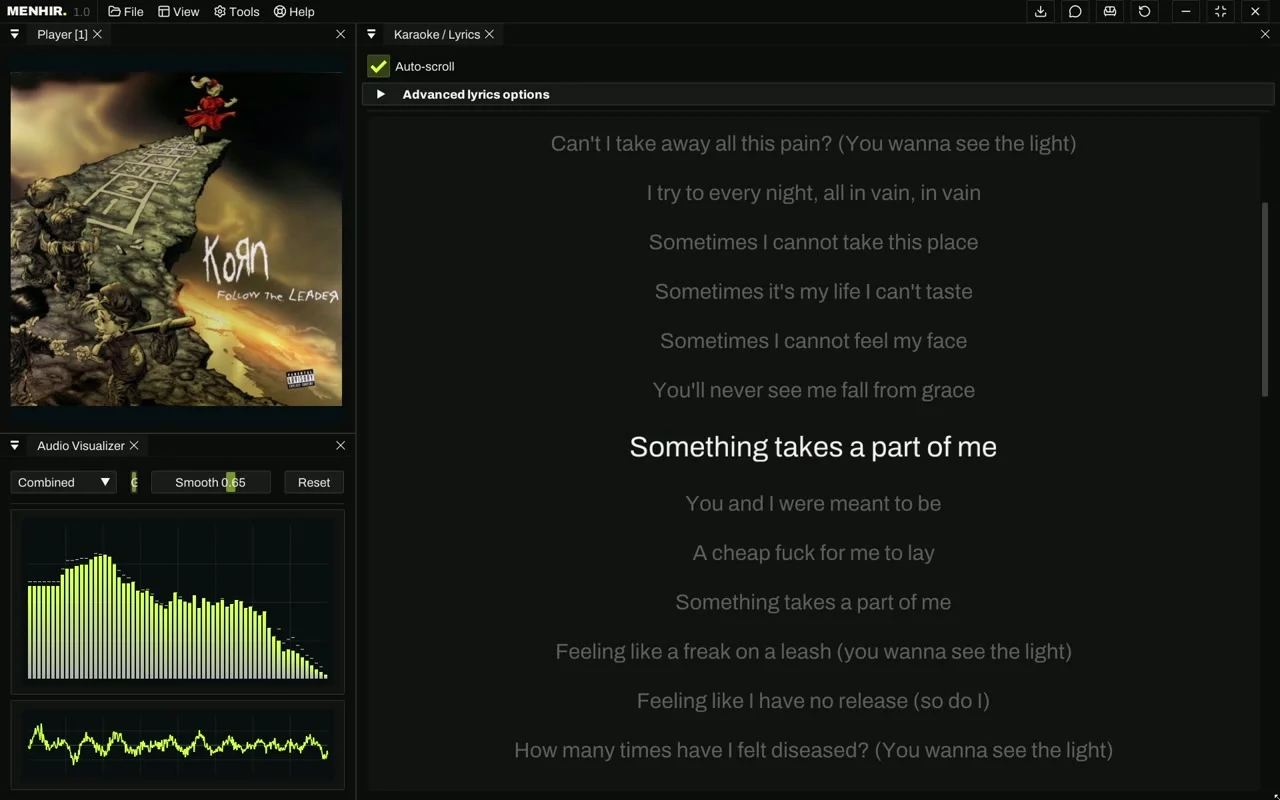This screenshot has height=800, width=1280.
Task: Close the Karaoke / Lyrics tab with its X
Action: tap(489, 34)
